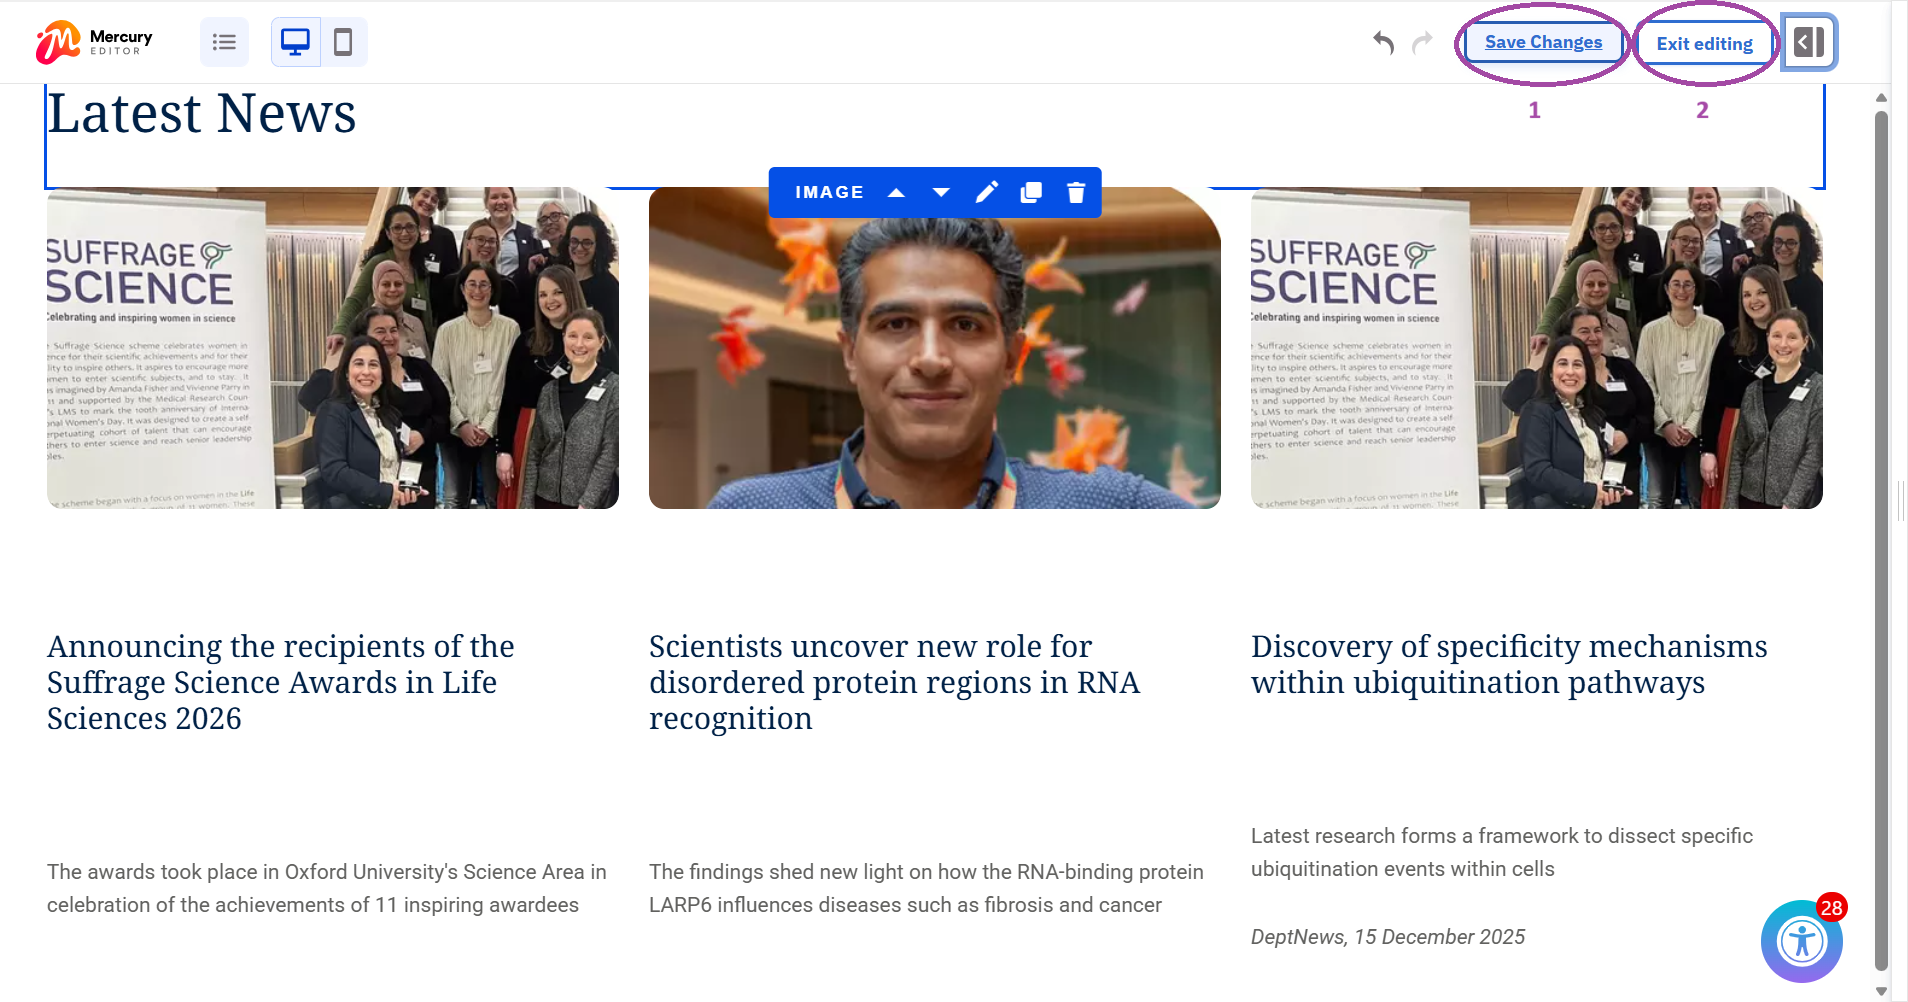The width and height of the screenshot is (1908, 1002).
Task: Select the IMAGE label in toolbar
Action: coord(829,192)
